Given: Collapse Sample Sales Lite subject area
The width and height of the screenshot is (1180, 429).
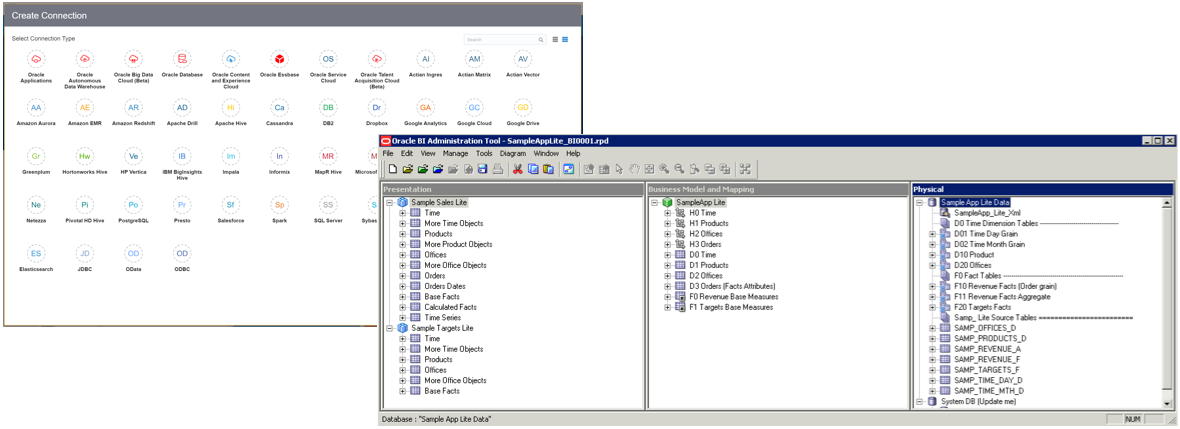Looking at the screenshot, I should tap(390, 202).
